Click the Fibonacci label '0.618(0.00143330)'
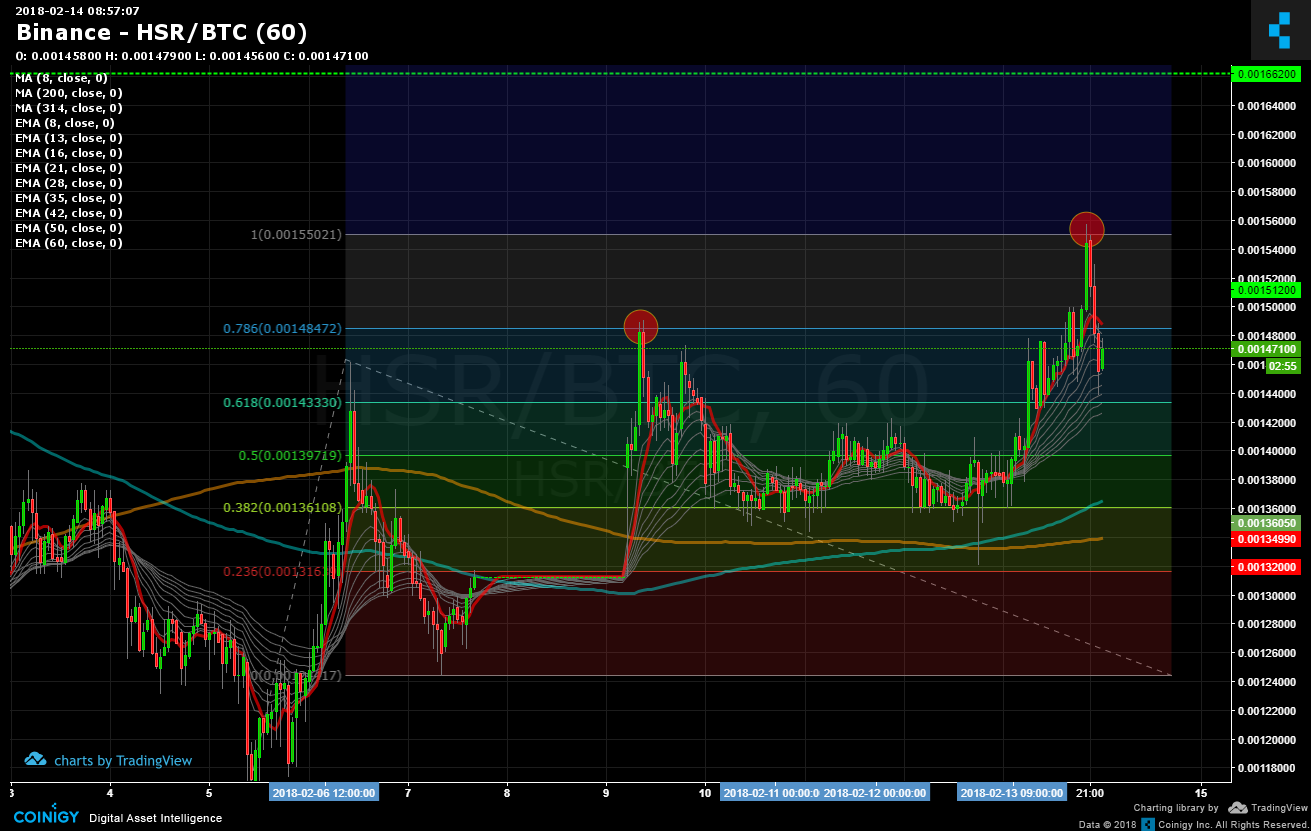This screenshot has width=1311, height=831. [x=283, y=402]
